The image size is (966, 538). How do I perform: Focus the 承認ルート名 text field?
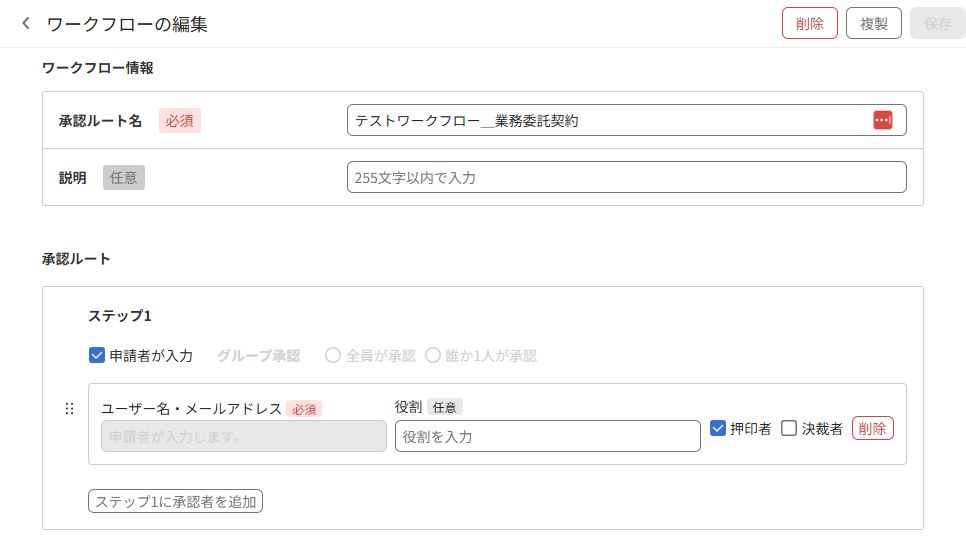[x=610, y=121]
